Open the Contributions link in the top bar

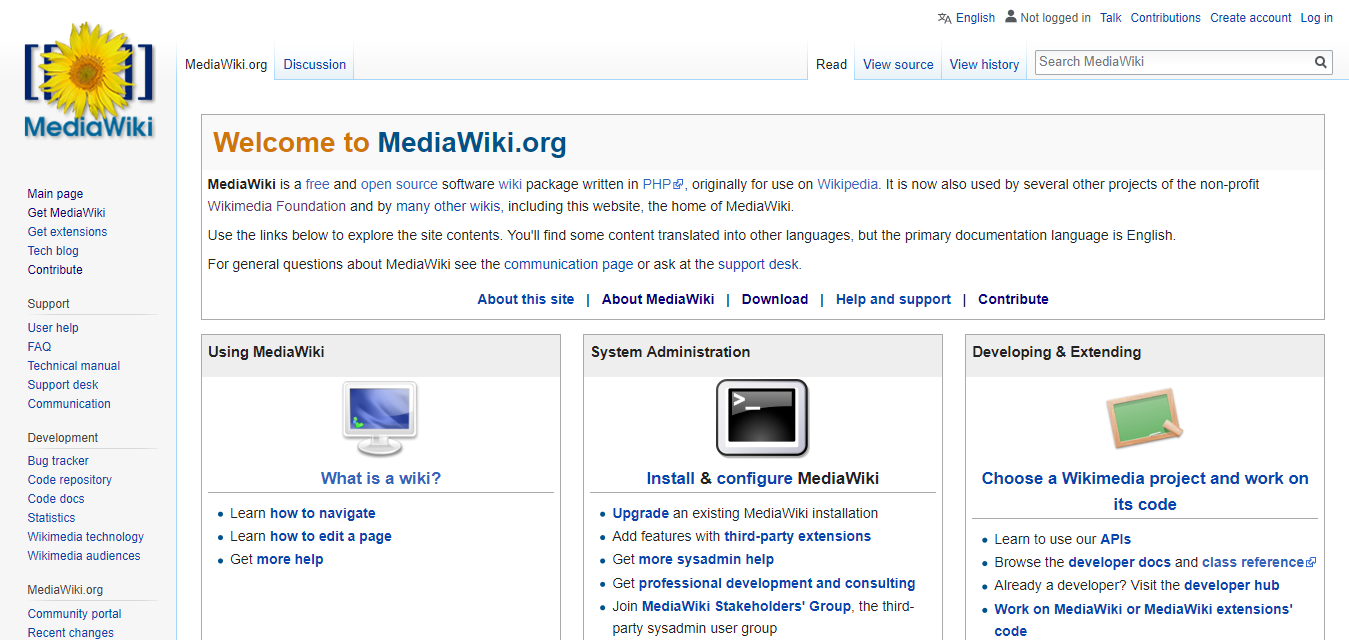(x=1165, y=18)
